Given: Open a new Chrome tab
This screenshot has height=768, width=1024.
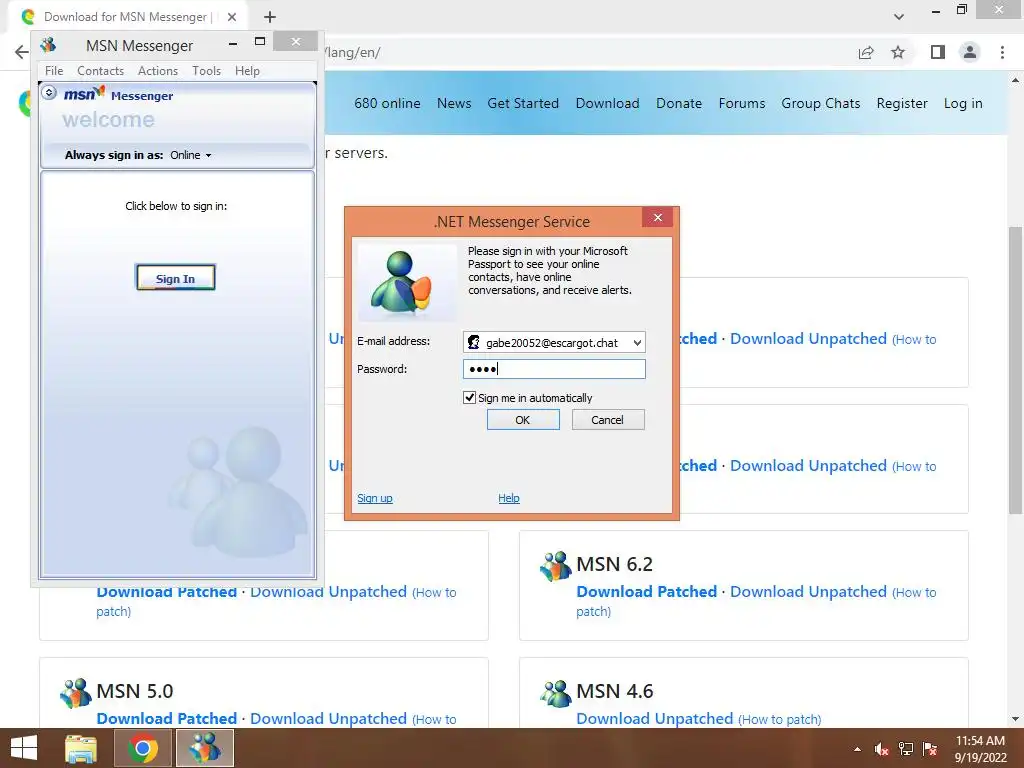Looking at the screenshot, I should tap(270, 17).
